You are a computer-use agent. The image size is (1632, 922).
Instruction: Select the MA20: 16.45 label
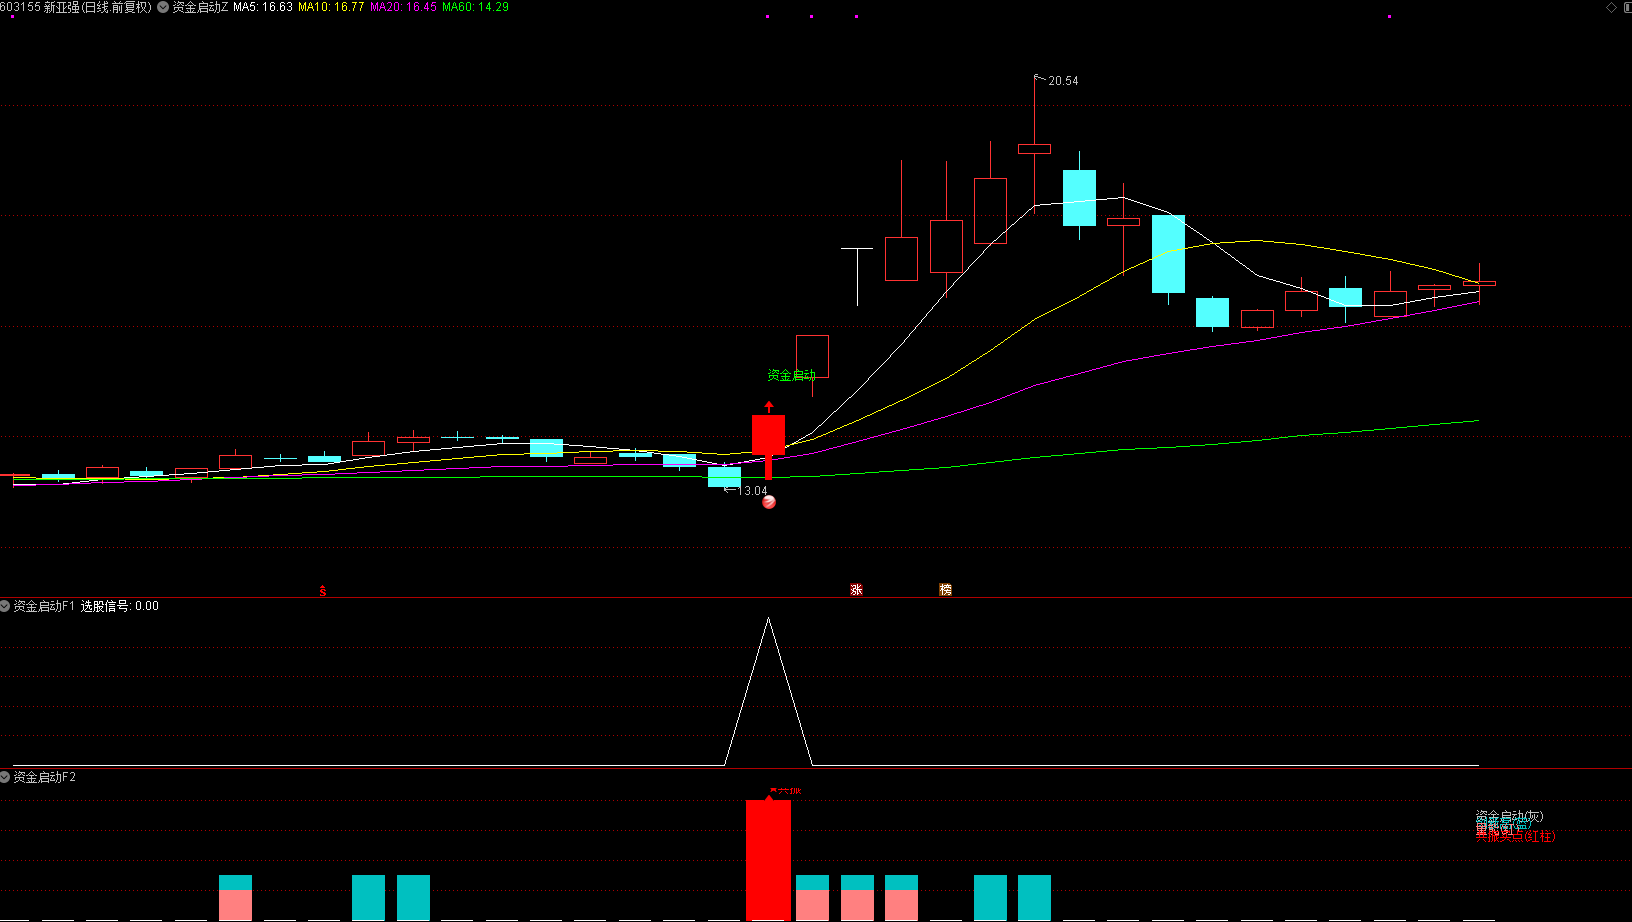pos(403,7)
